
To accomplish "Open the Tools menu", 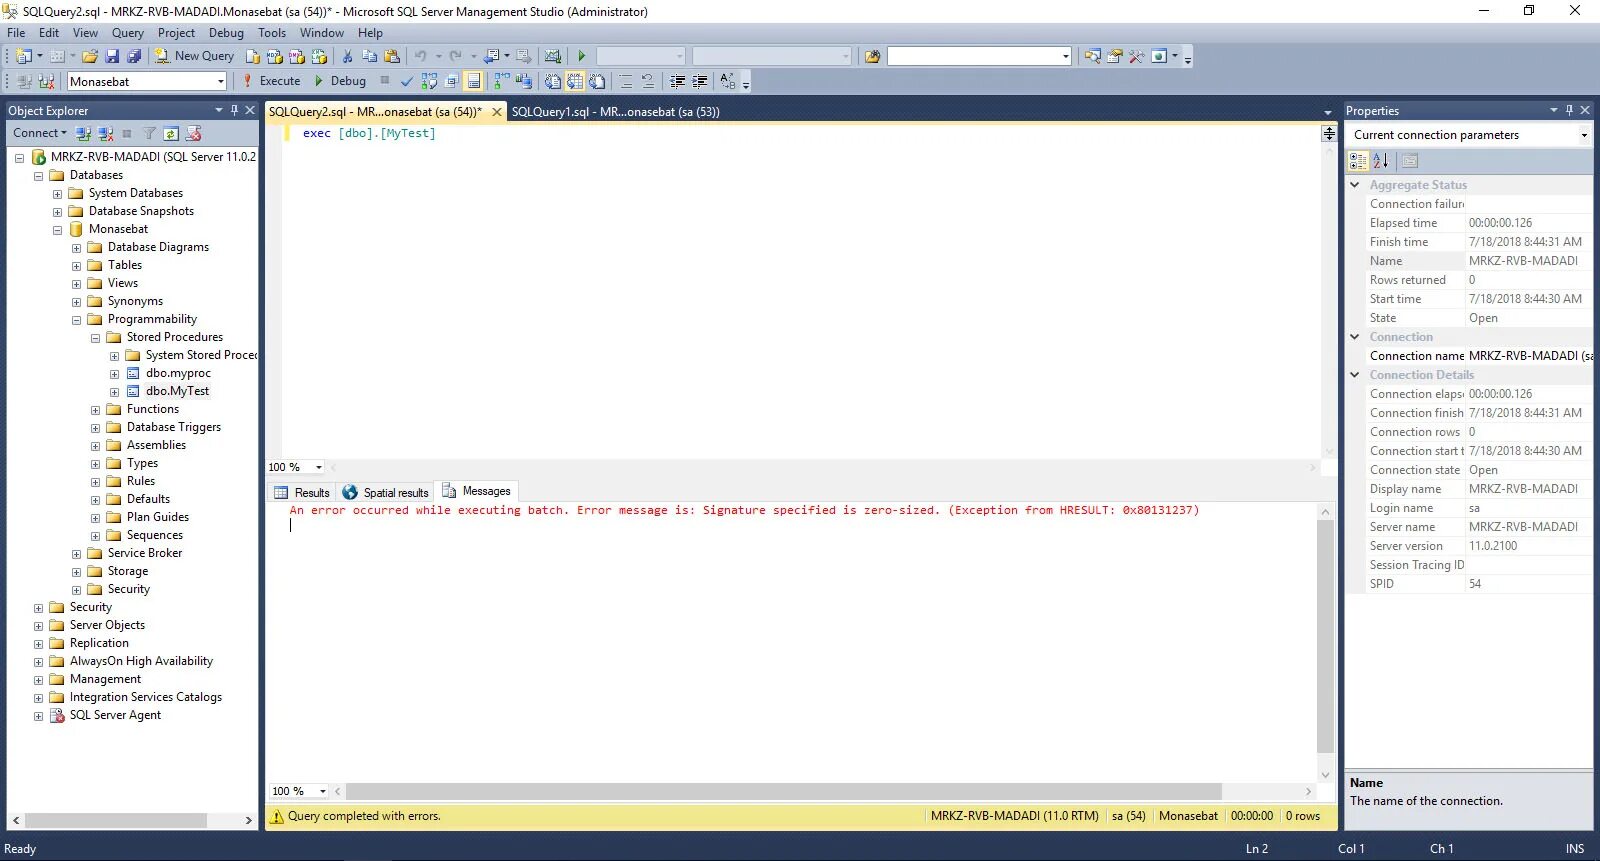I will point(271,33).
